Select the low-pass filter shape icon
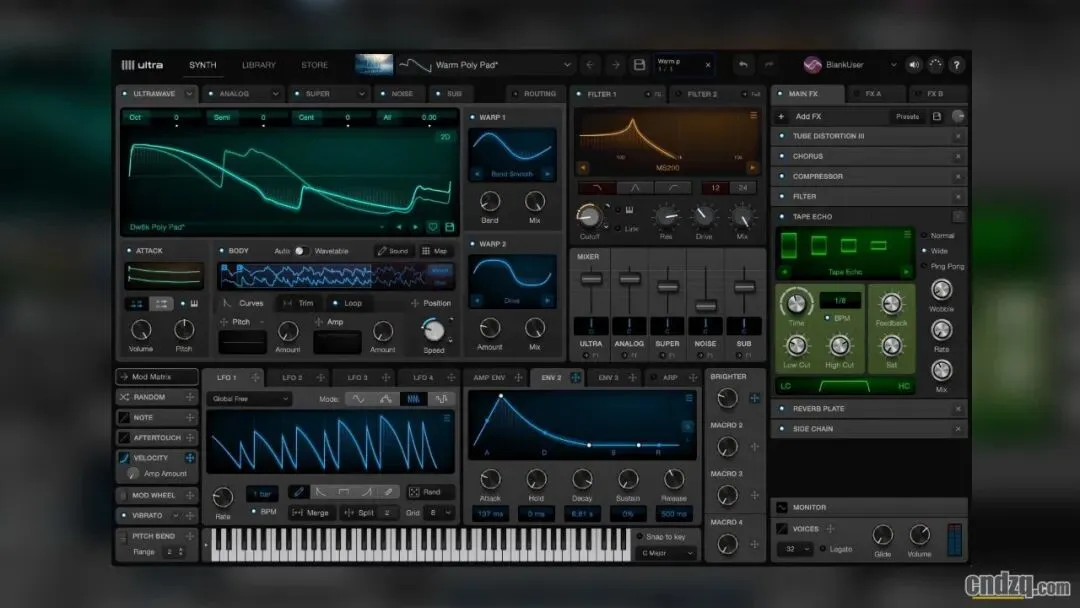This screenshot has width=1080, height=608. coord(596,187)
